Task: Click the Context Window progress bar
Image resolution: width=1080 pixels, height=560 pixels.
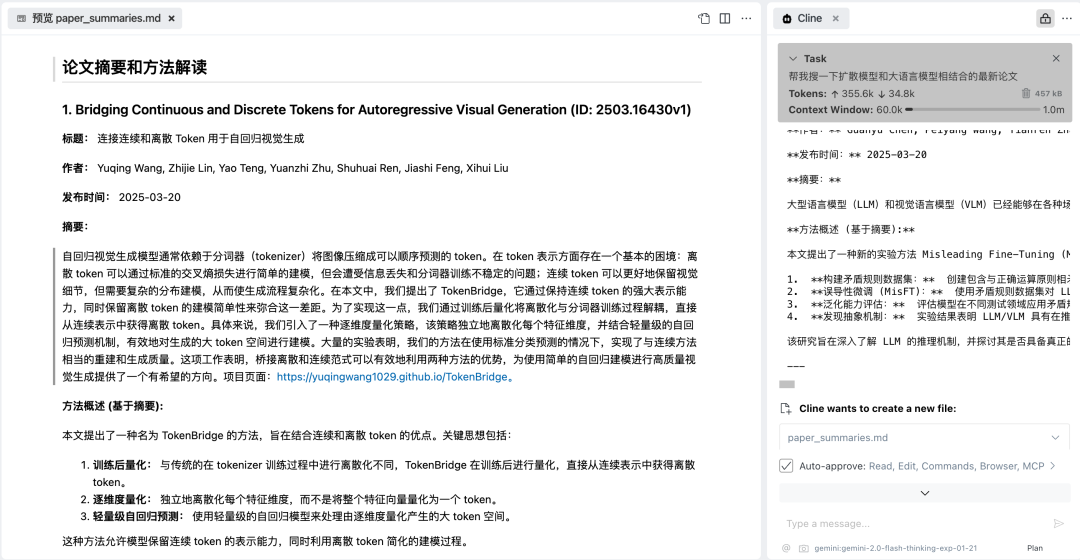Action: [x=972, y=110]
